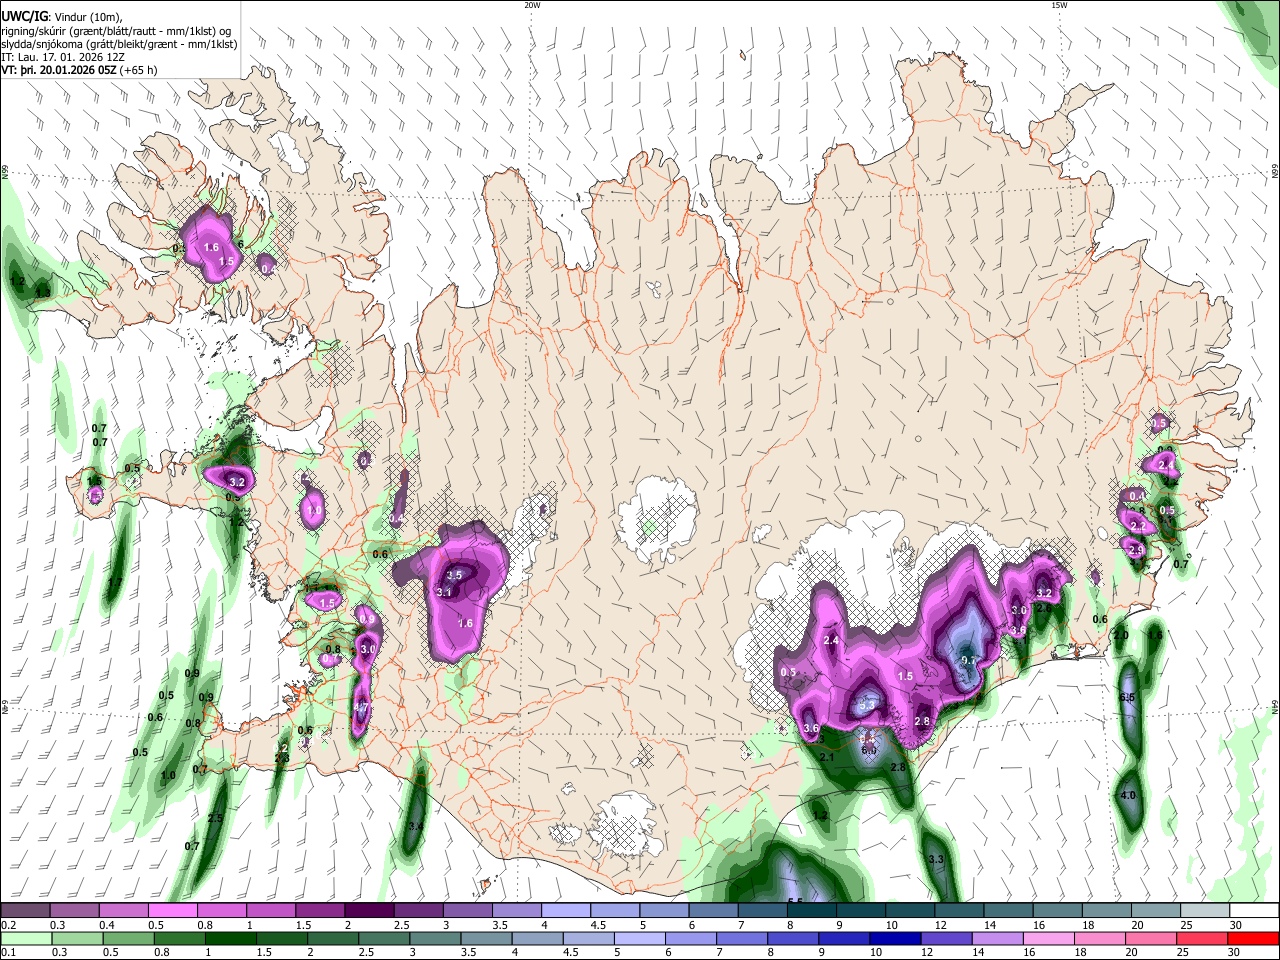Pick the dark purple 2 snow scale swatch

[x=369, y=911]
